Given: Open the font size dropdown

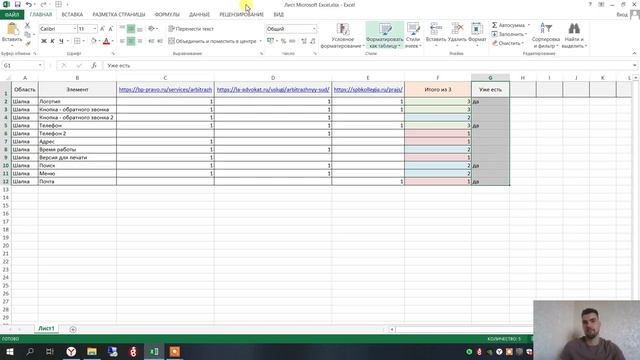Looking at the screenshot, I should (95, 29).
